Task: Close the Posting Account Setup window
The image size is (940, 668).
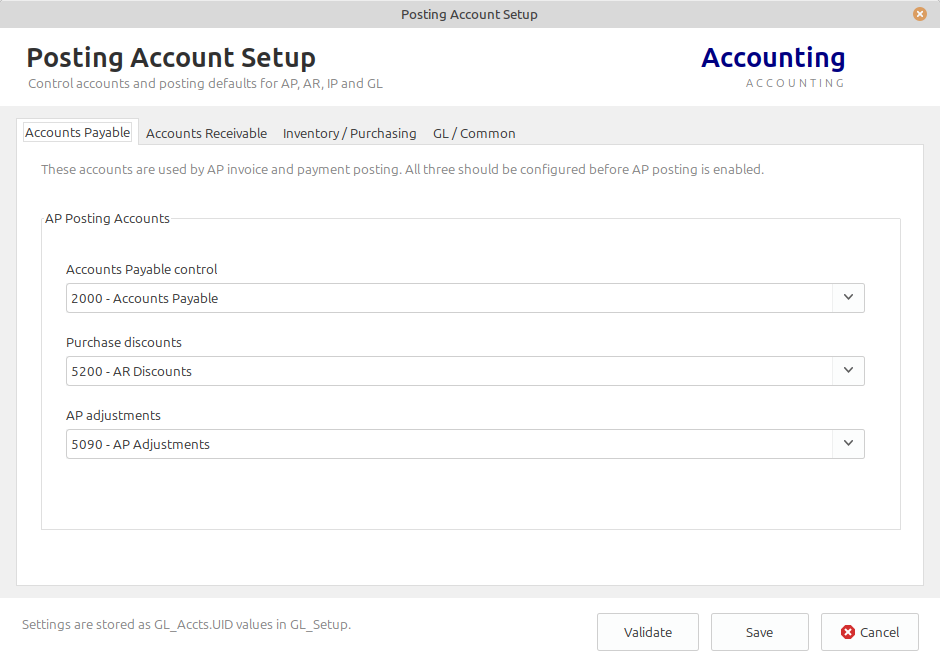Action: (x=920, y=14)
